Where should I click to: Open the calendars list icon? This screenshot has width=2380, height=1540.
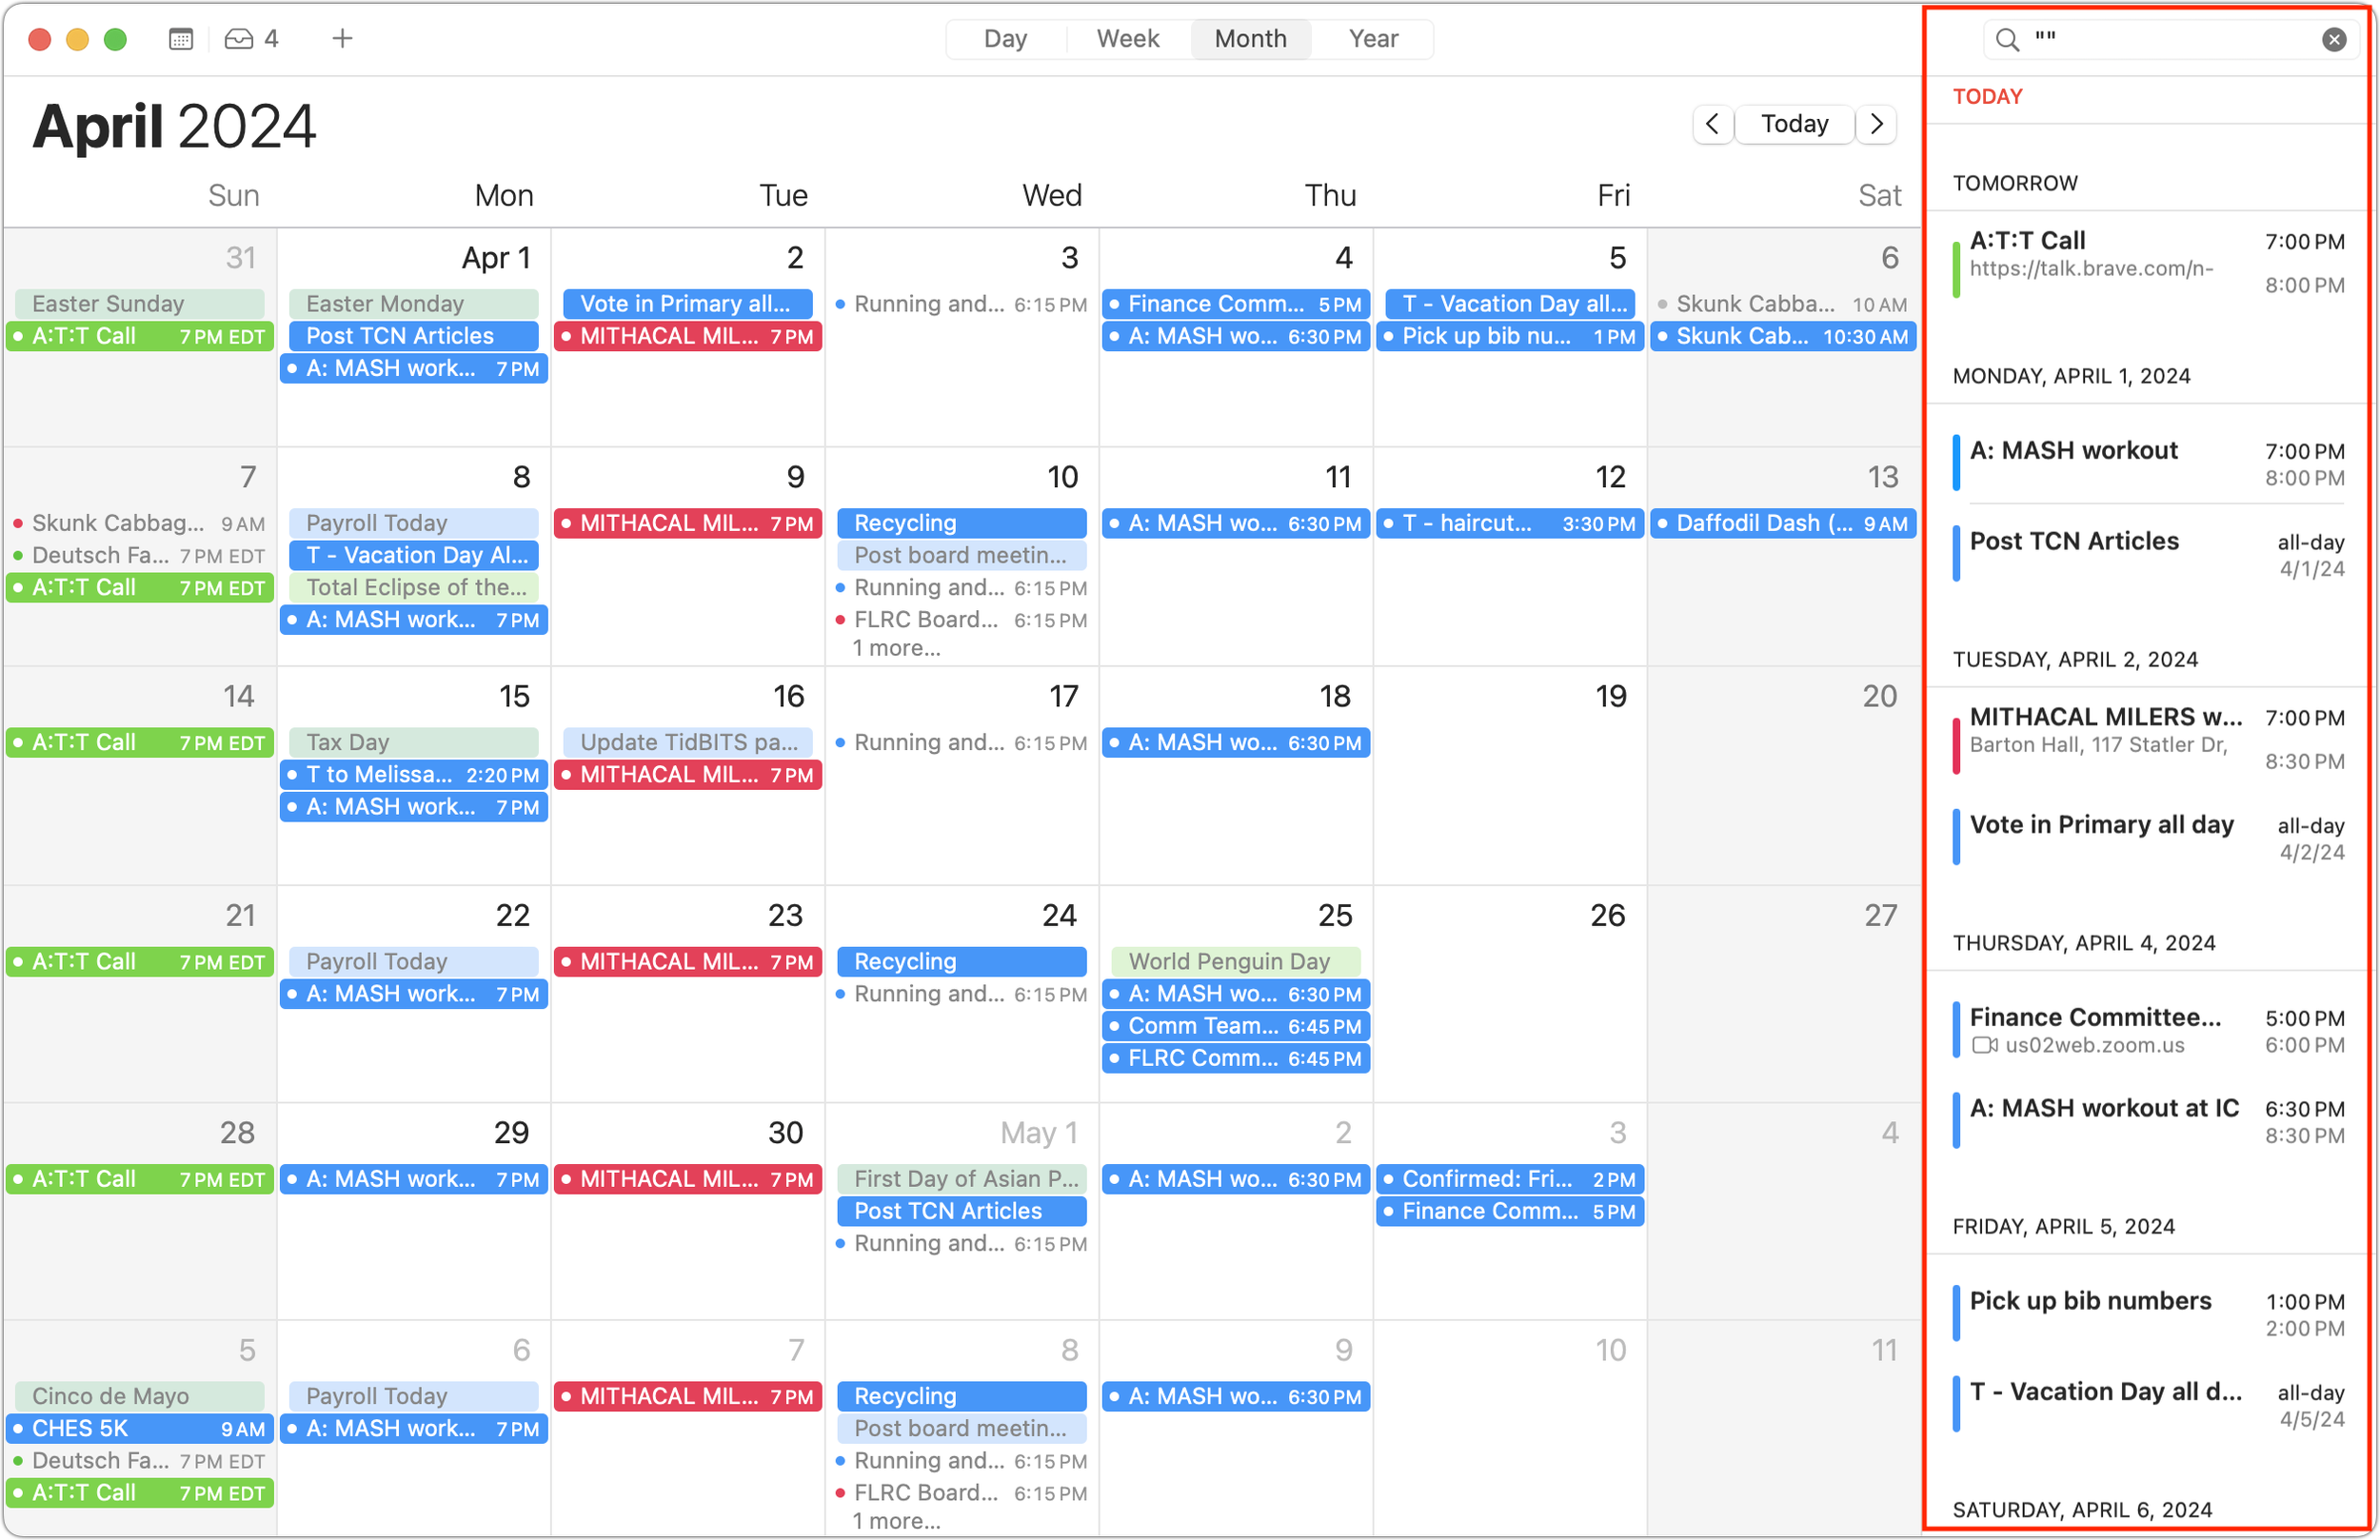pyautogui.click(x=181, y=39)
